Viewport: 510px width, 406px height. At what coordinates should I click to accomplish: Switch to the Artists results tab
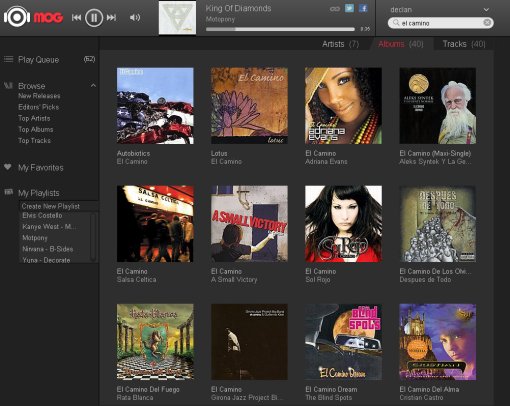click(340, 44)
